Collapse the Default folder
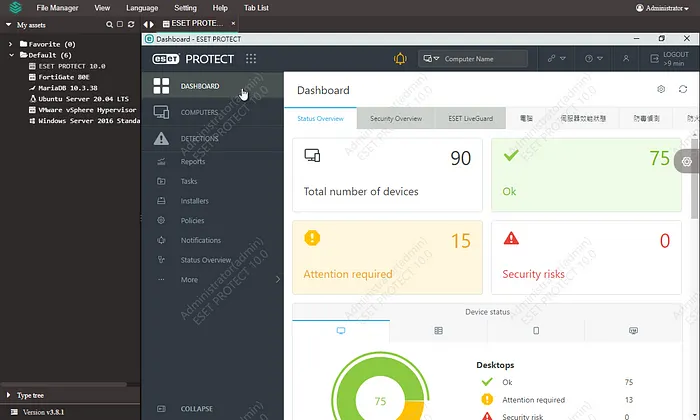This screenshot has height=420, width=700. click(11, 55)
